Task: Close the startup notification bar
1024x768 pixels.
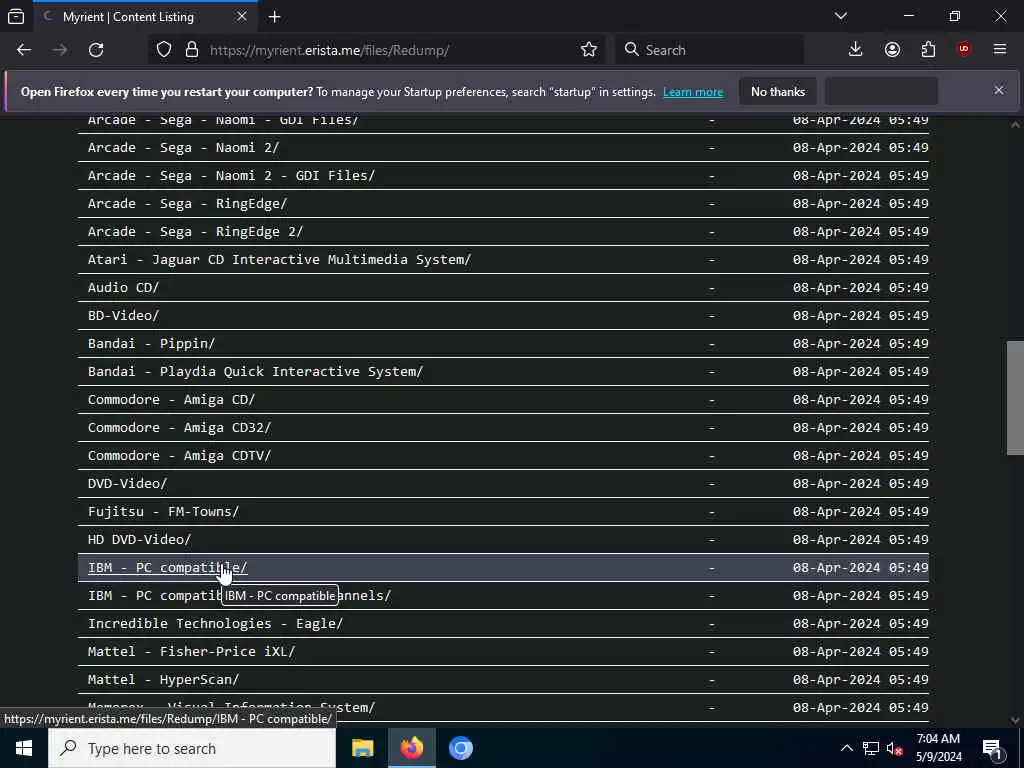Action: click(999, 90)
